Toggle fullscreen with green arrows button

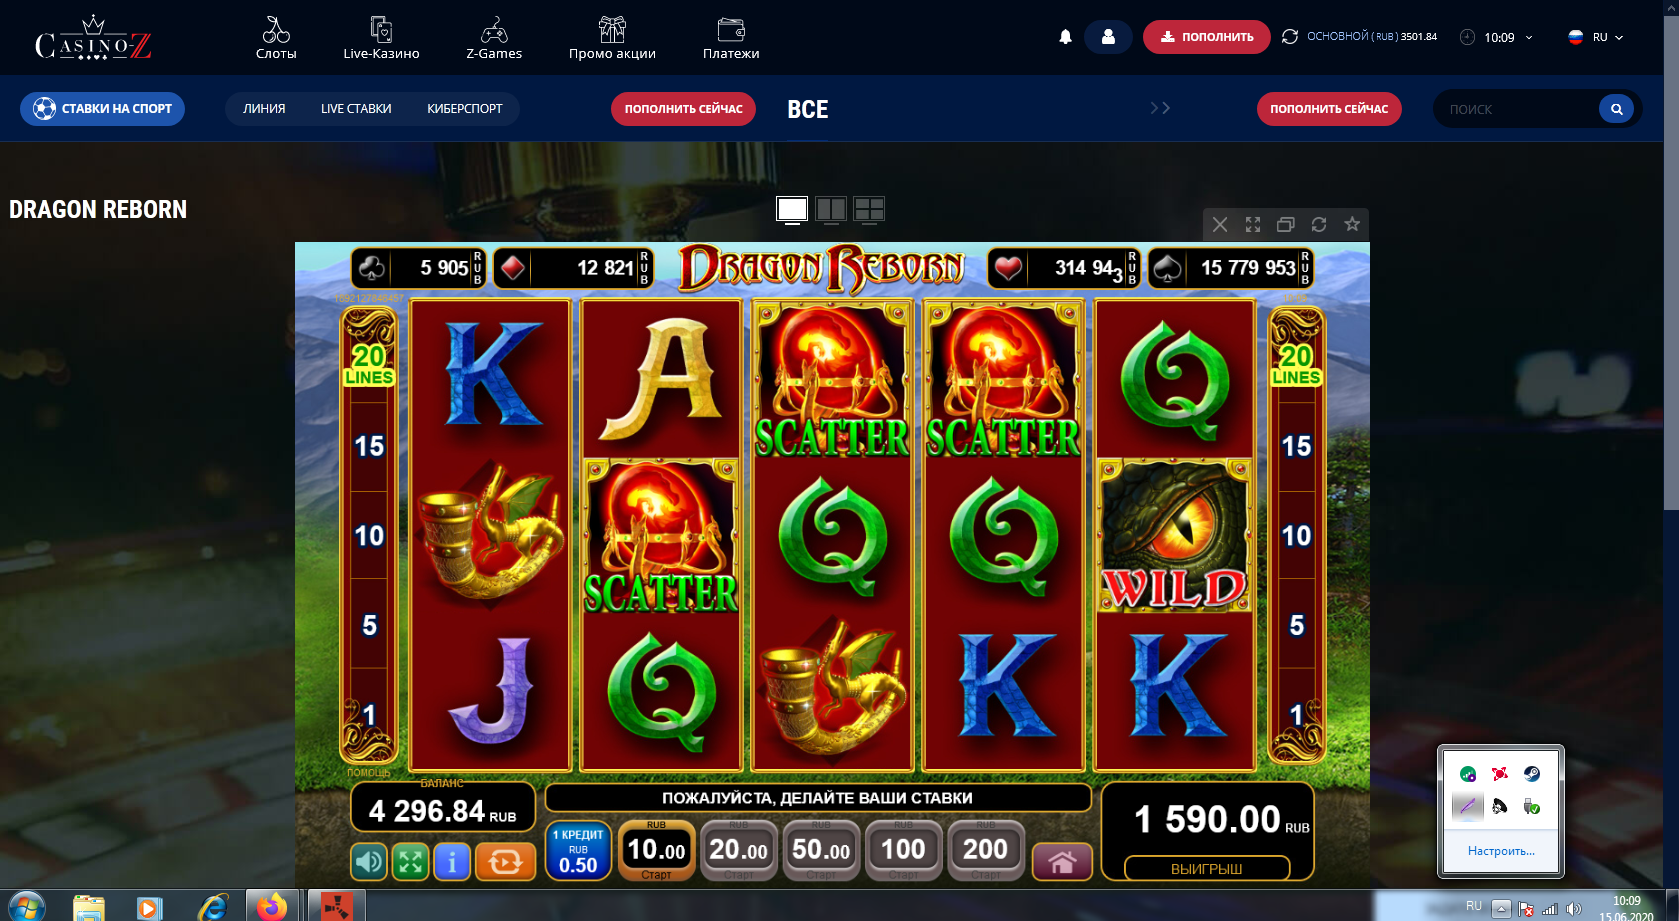(410, 861)
